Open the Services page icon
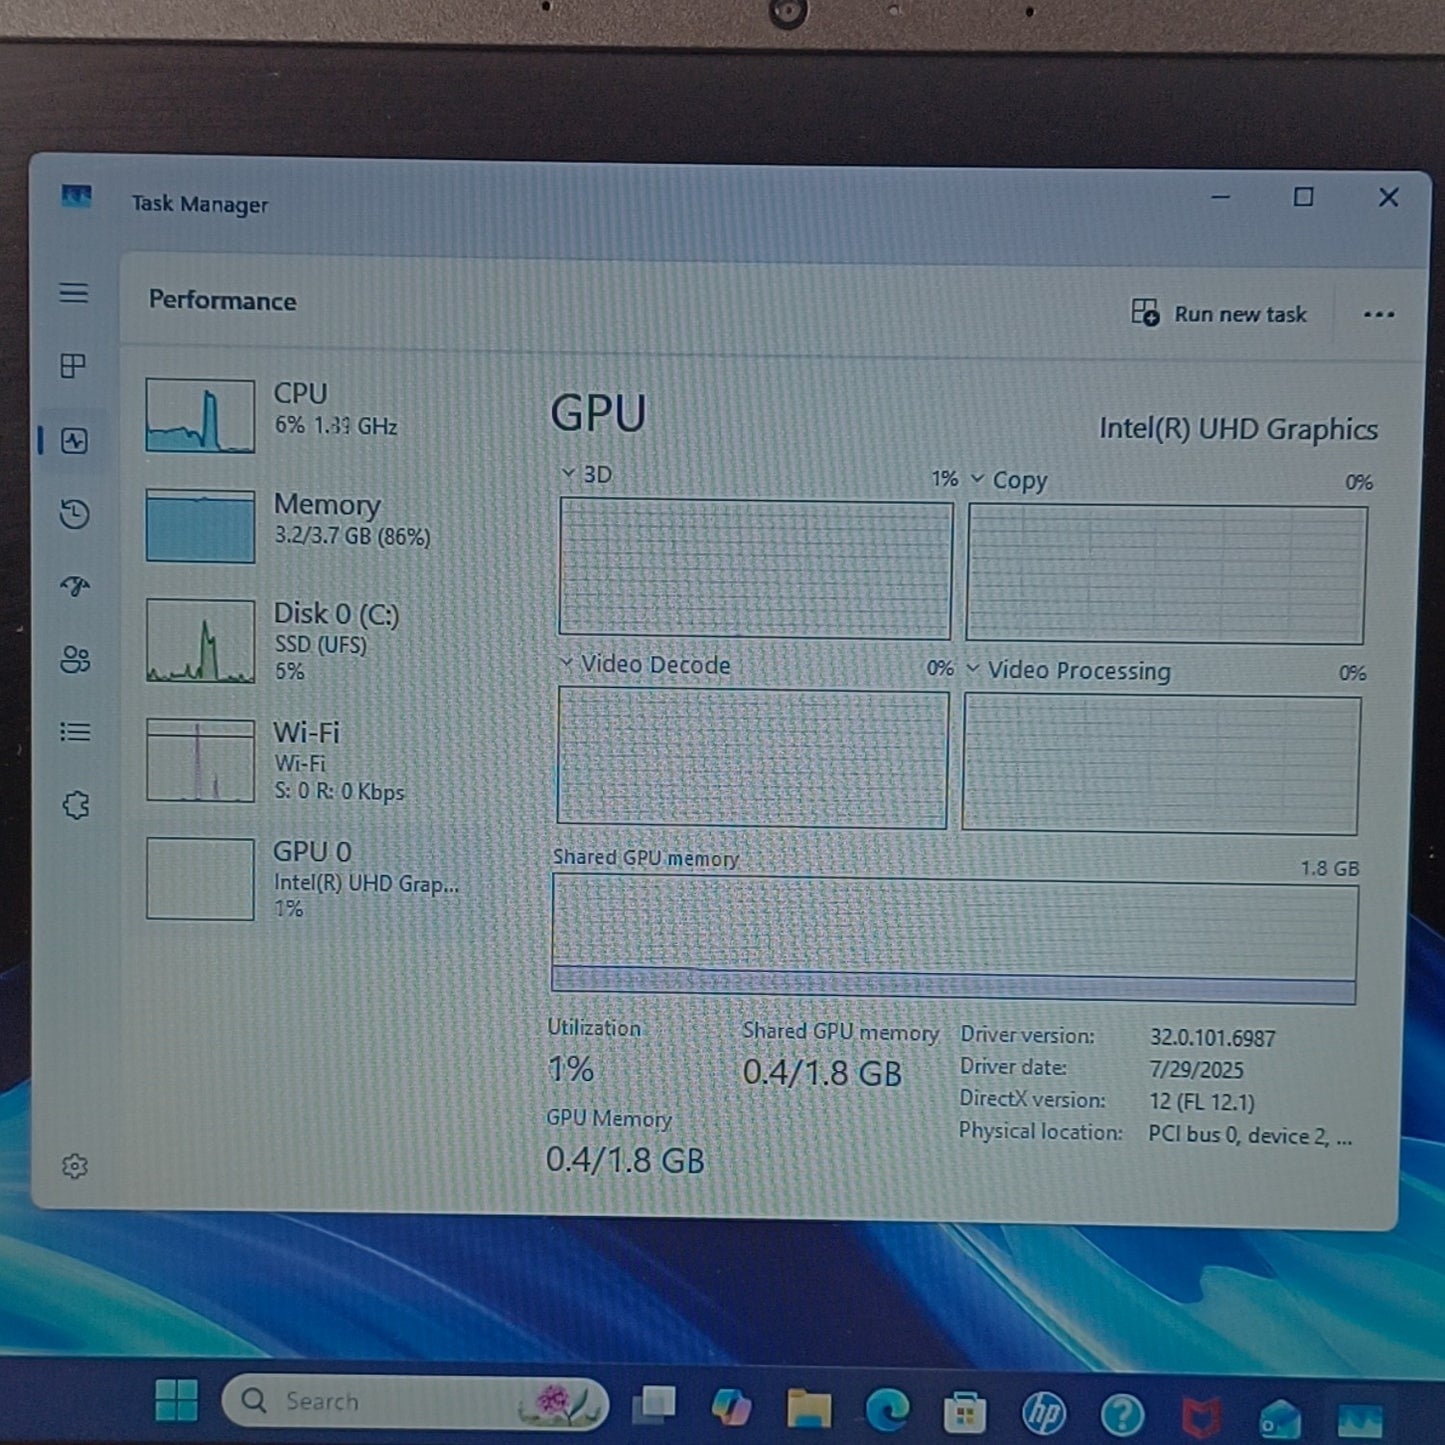Image resolution: width=1445 pixels, height=1445 pixels. [x=76, y=805]
